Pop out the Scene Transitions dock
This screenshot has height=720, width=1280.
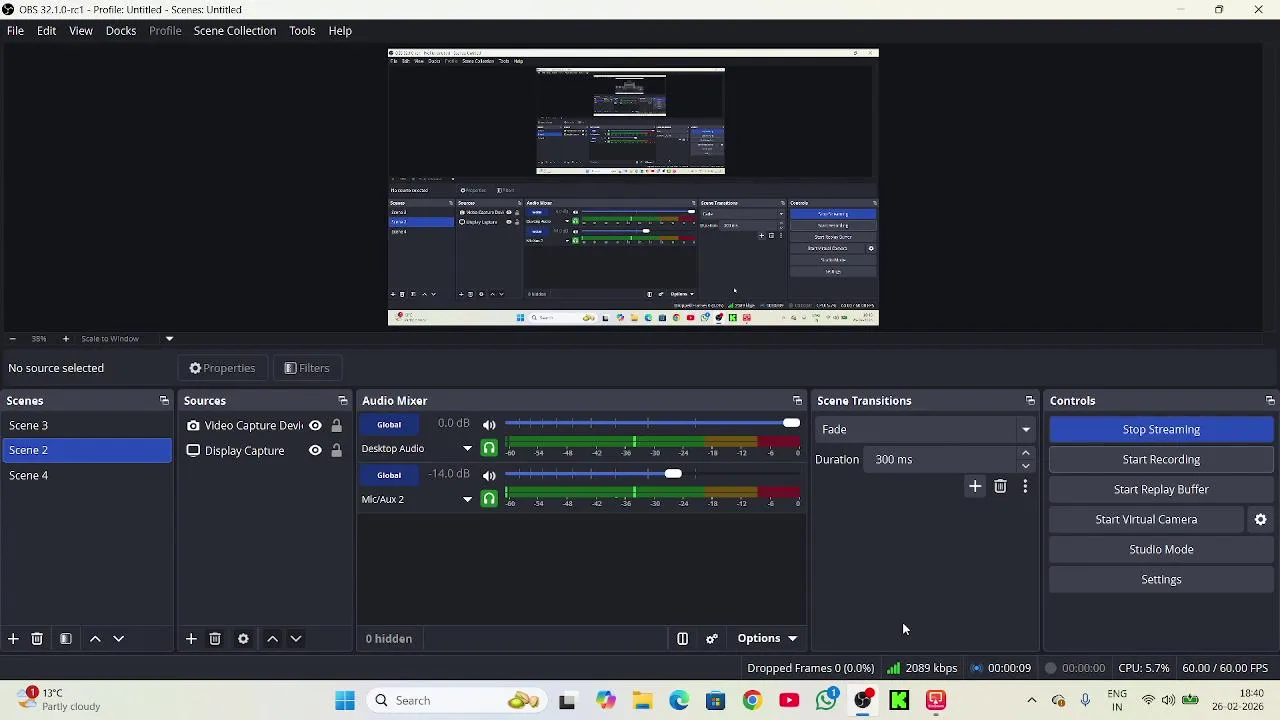1030,401
